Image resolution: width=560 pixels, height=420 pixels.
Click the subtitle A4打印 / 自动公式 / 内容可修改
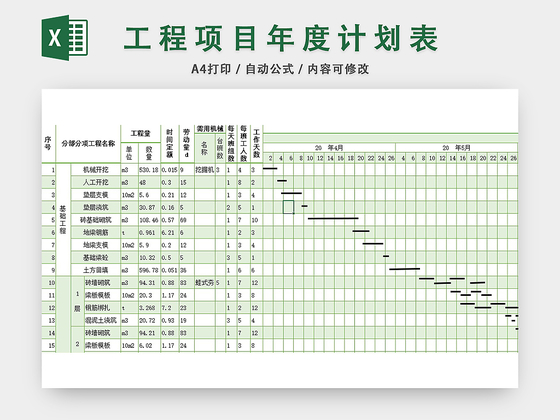pyautogui.click(x=280, y=69)
